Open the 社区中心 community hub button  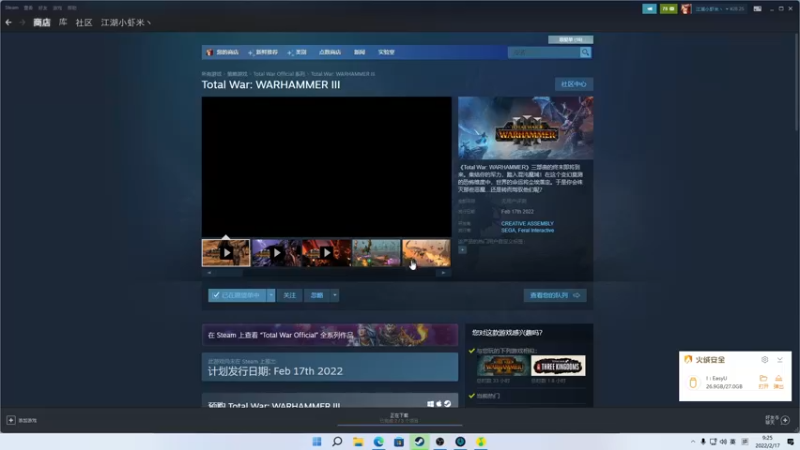(574, 84)
